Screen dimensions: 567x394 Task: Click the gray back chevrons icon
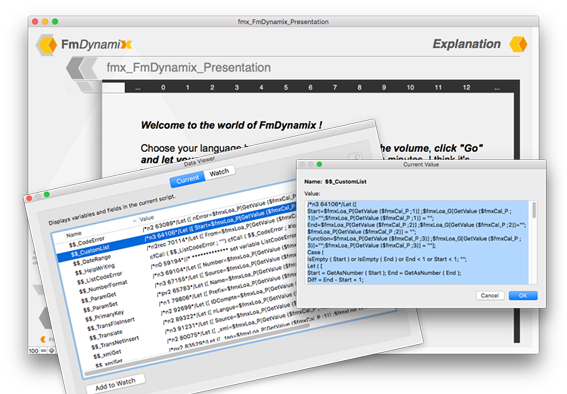pyautogui.click(x=80, y=68)
